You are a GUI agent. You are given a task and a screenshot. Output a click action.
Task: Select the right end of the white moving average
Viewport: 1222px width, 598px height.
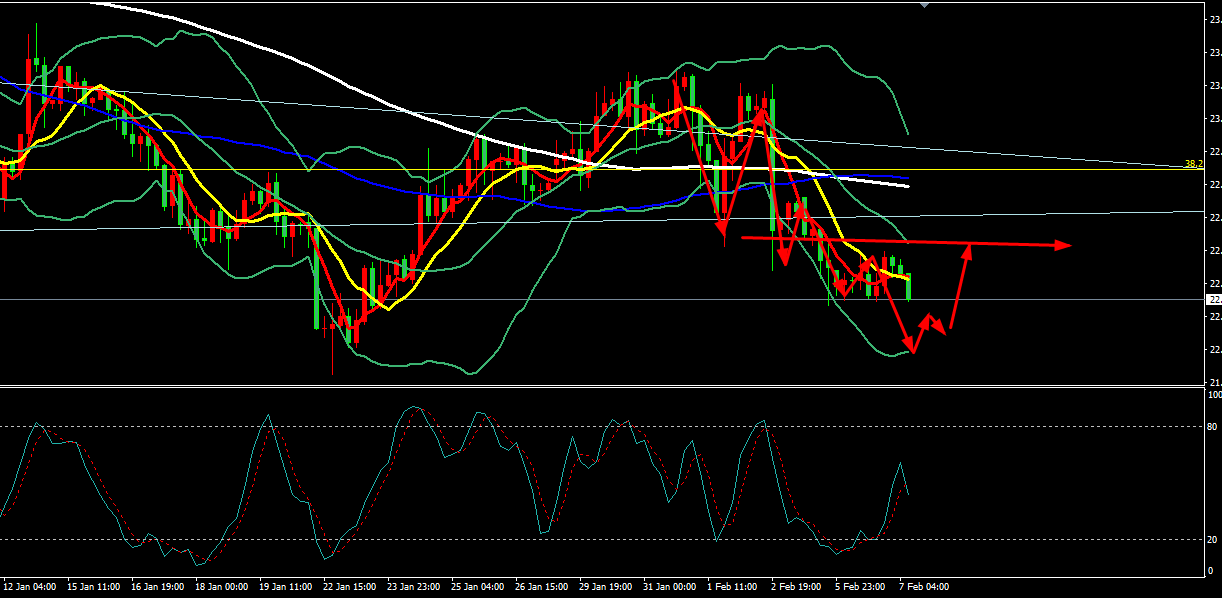pos(908,186)
